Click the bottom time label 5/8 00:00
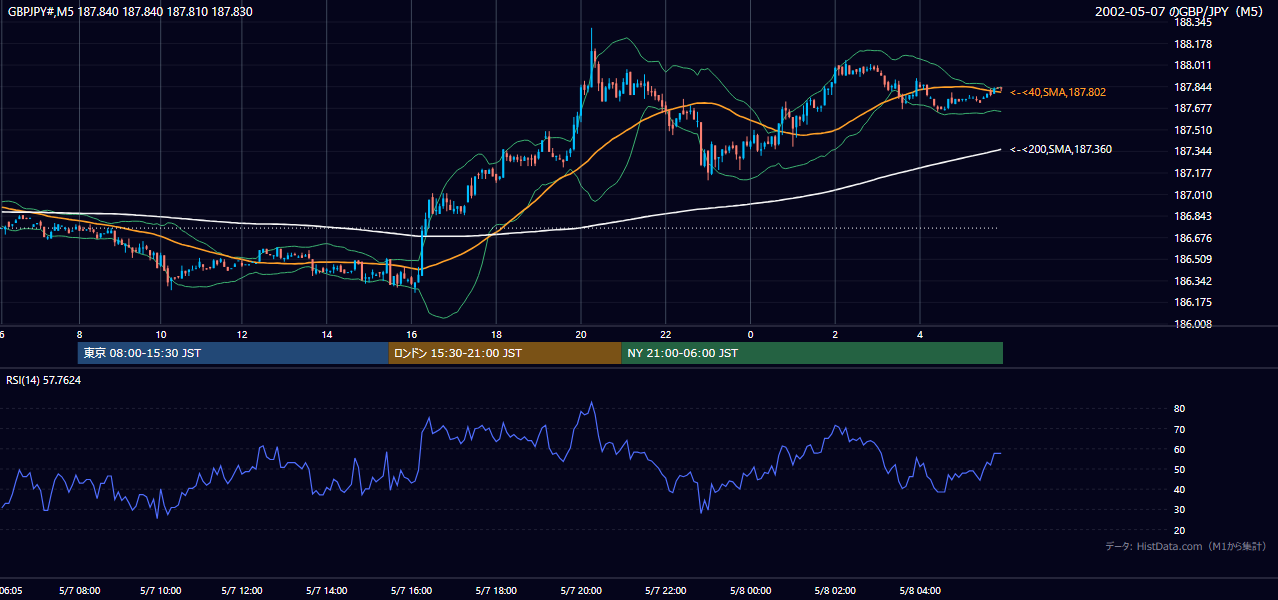Image resolution: width=1278 pixels, height=600 pixels. tap(750, 591)
